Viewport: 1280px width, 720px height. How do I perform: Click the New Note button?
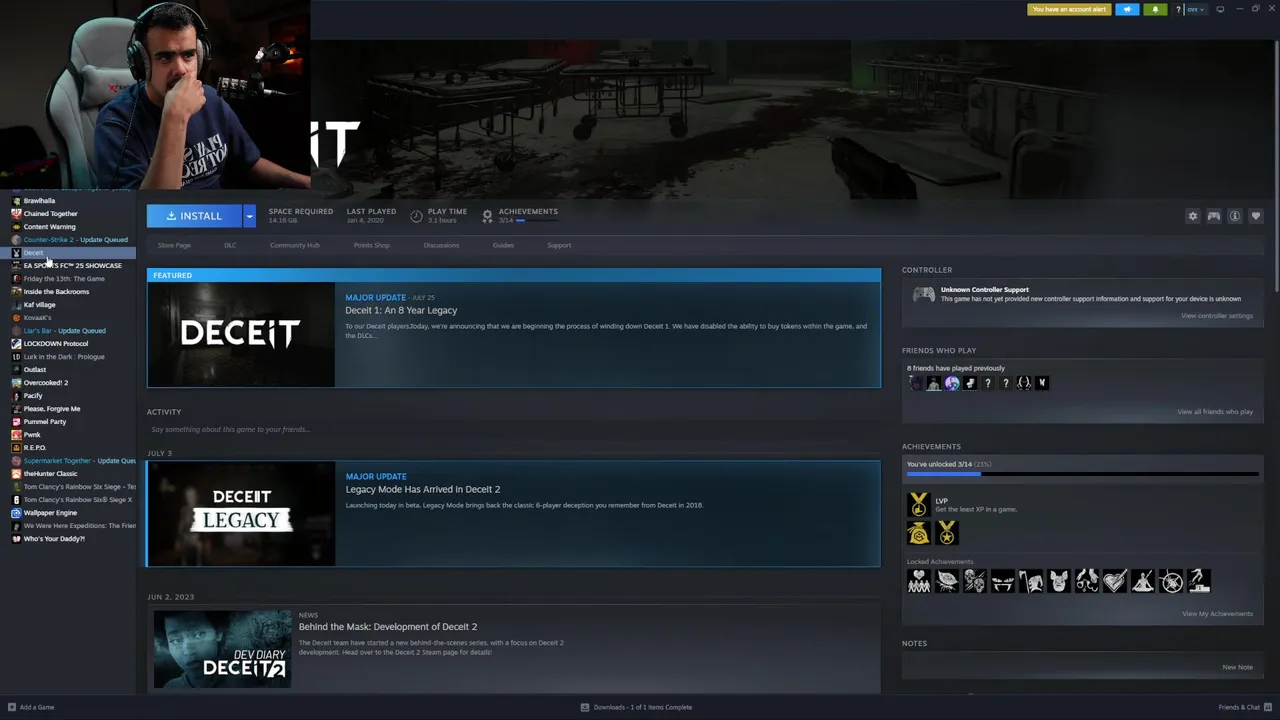coord(1237,667)
